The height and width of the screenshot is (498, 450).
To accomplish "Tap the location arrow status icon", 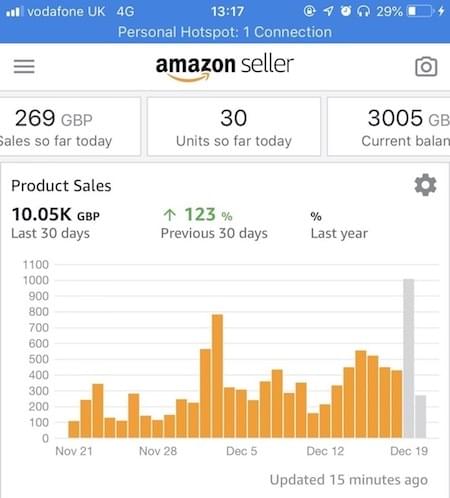I will pos(328,11).
